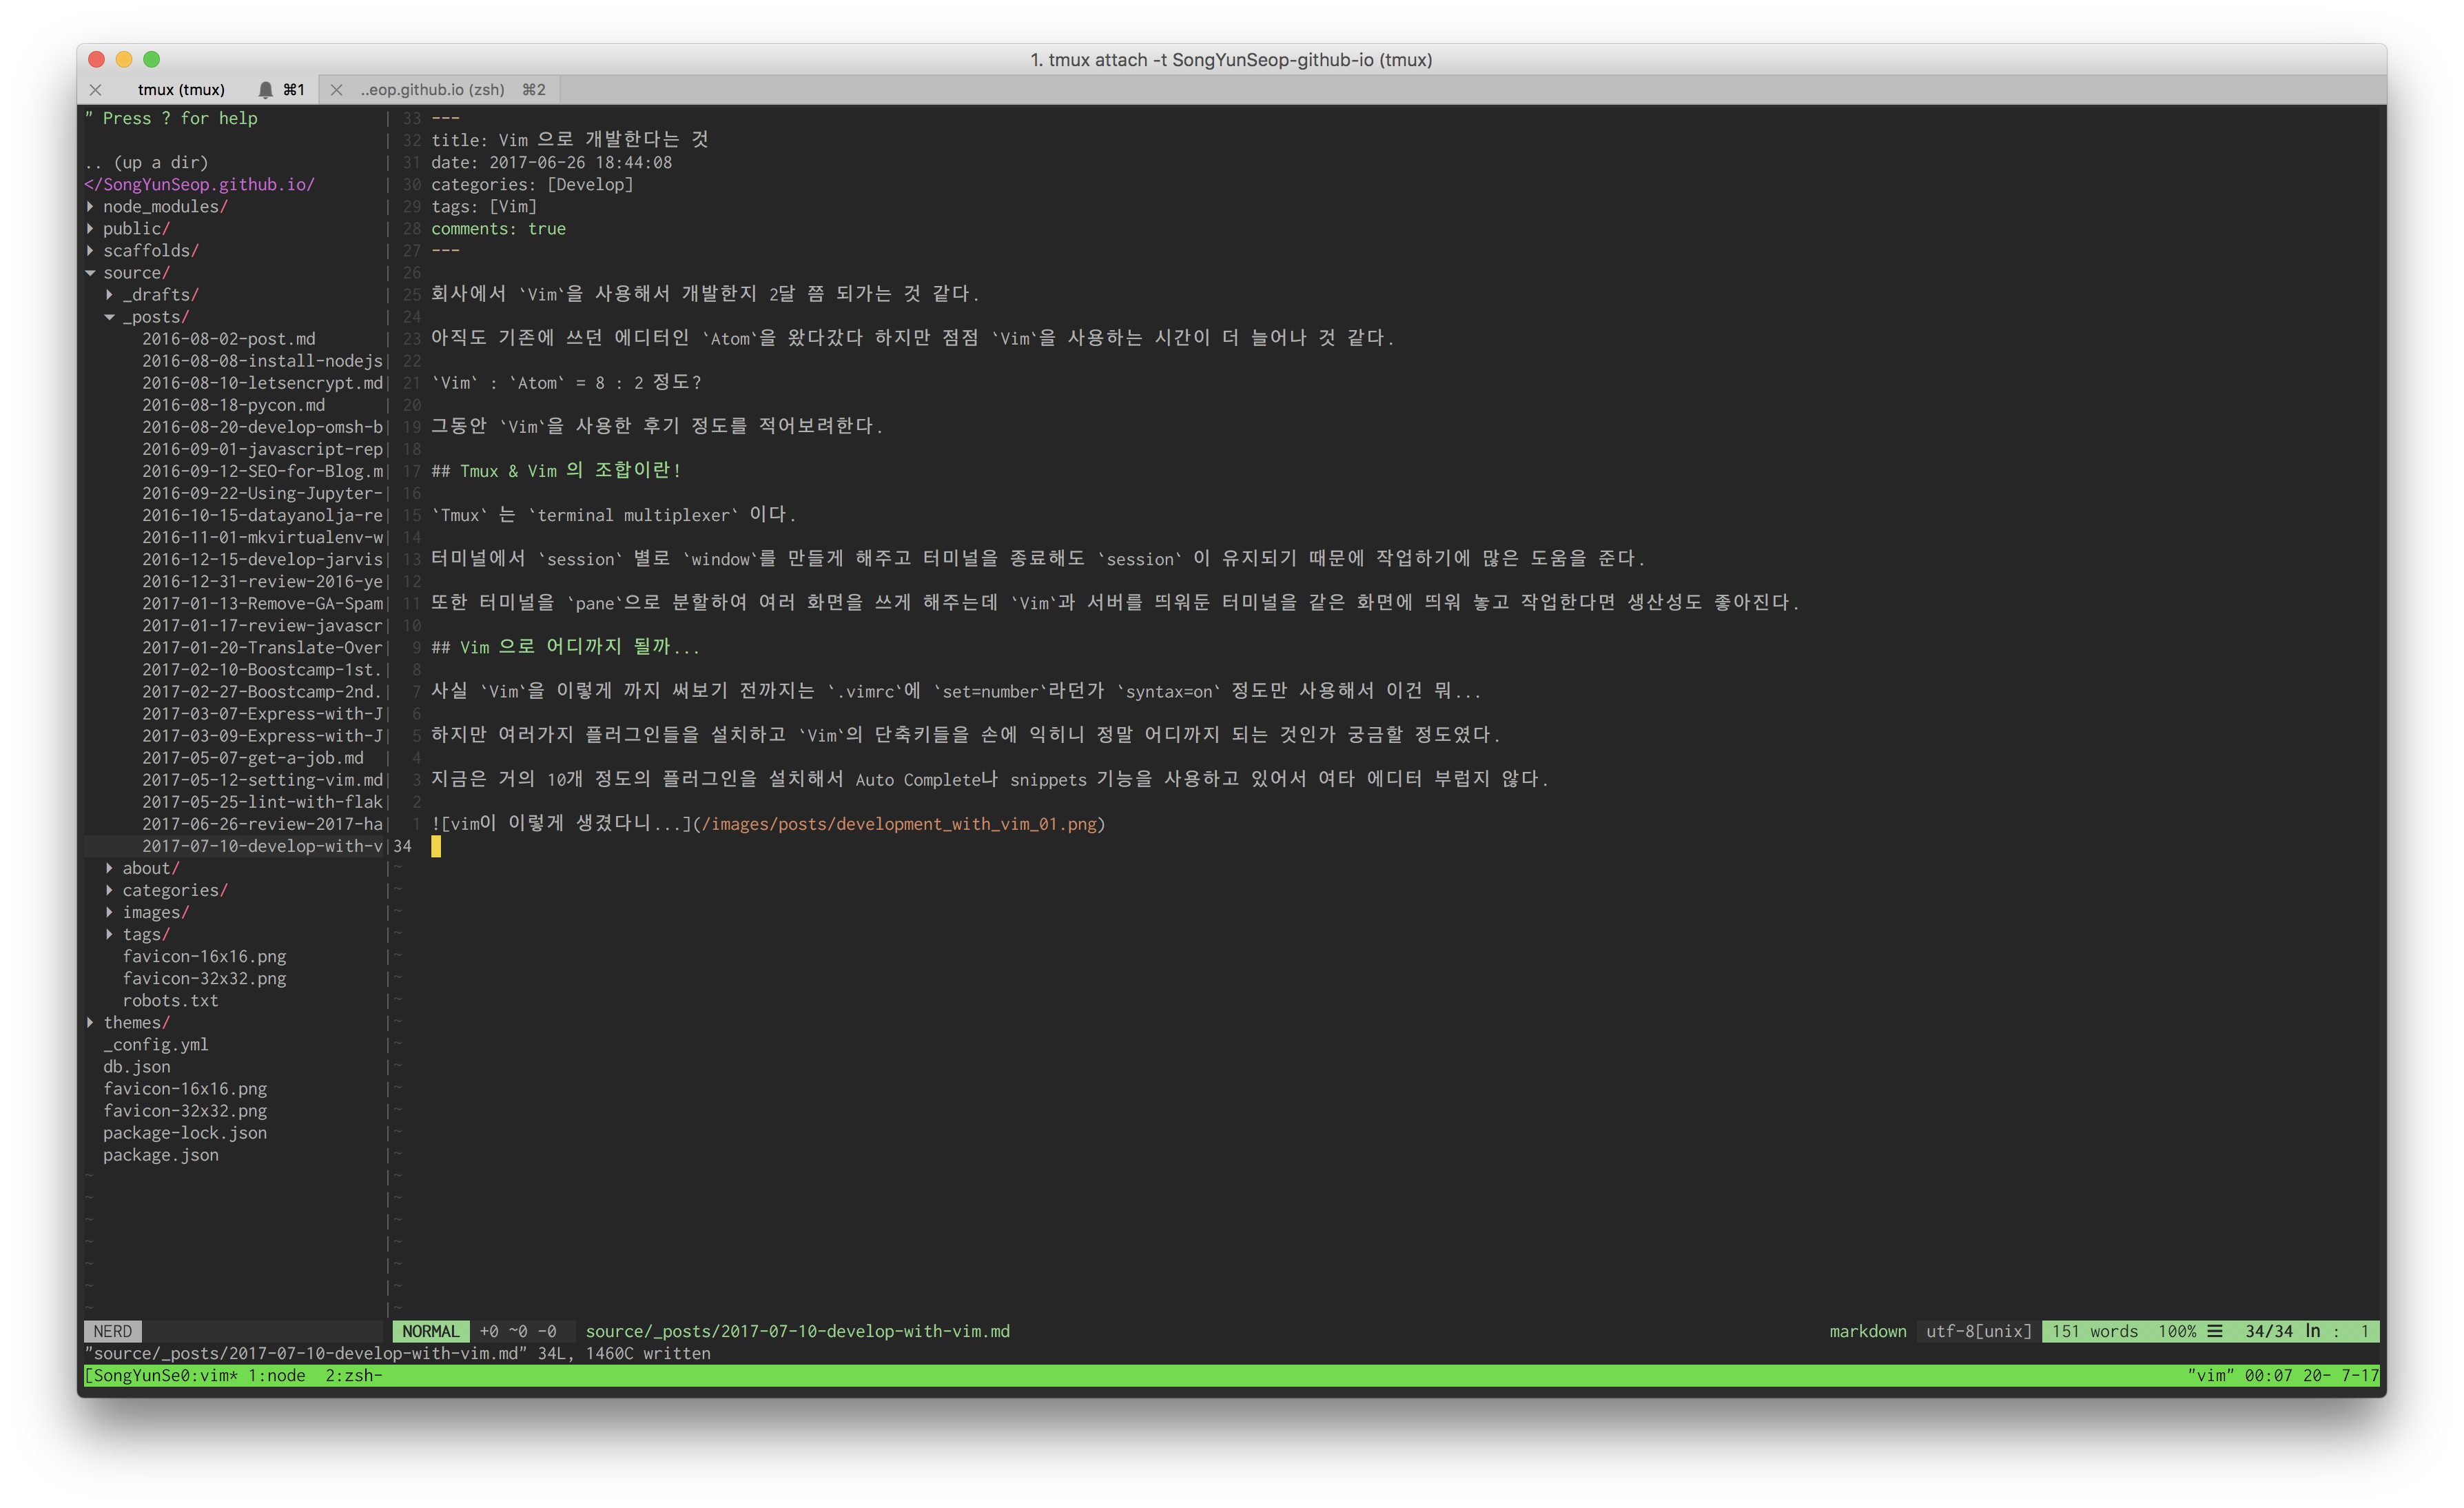This screenshot has width=2464, height=1508.
Task: Open 2017-05-07-get-a-job.md file
Action: [x=252, y=758]
